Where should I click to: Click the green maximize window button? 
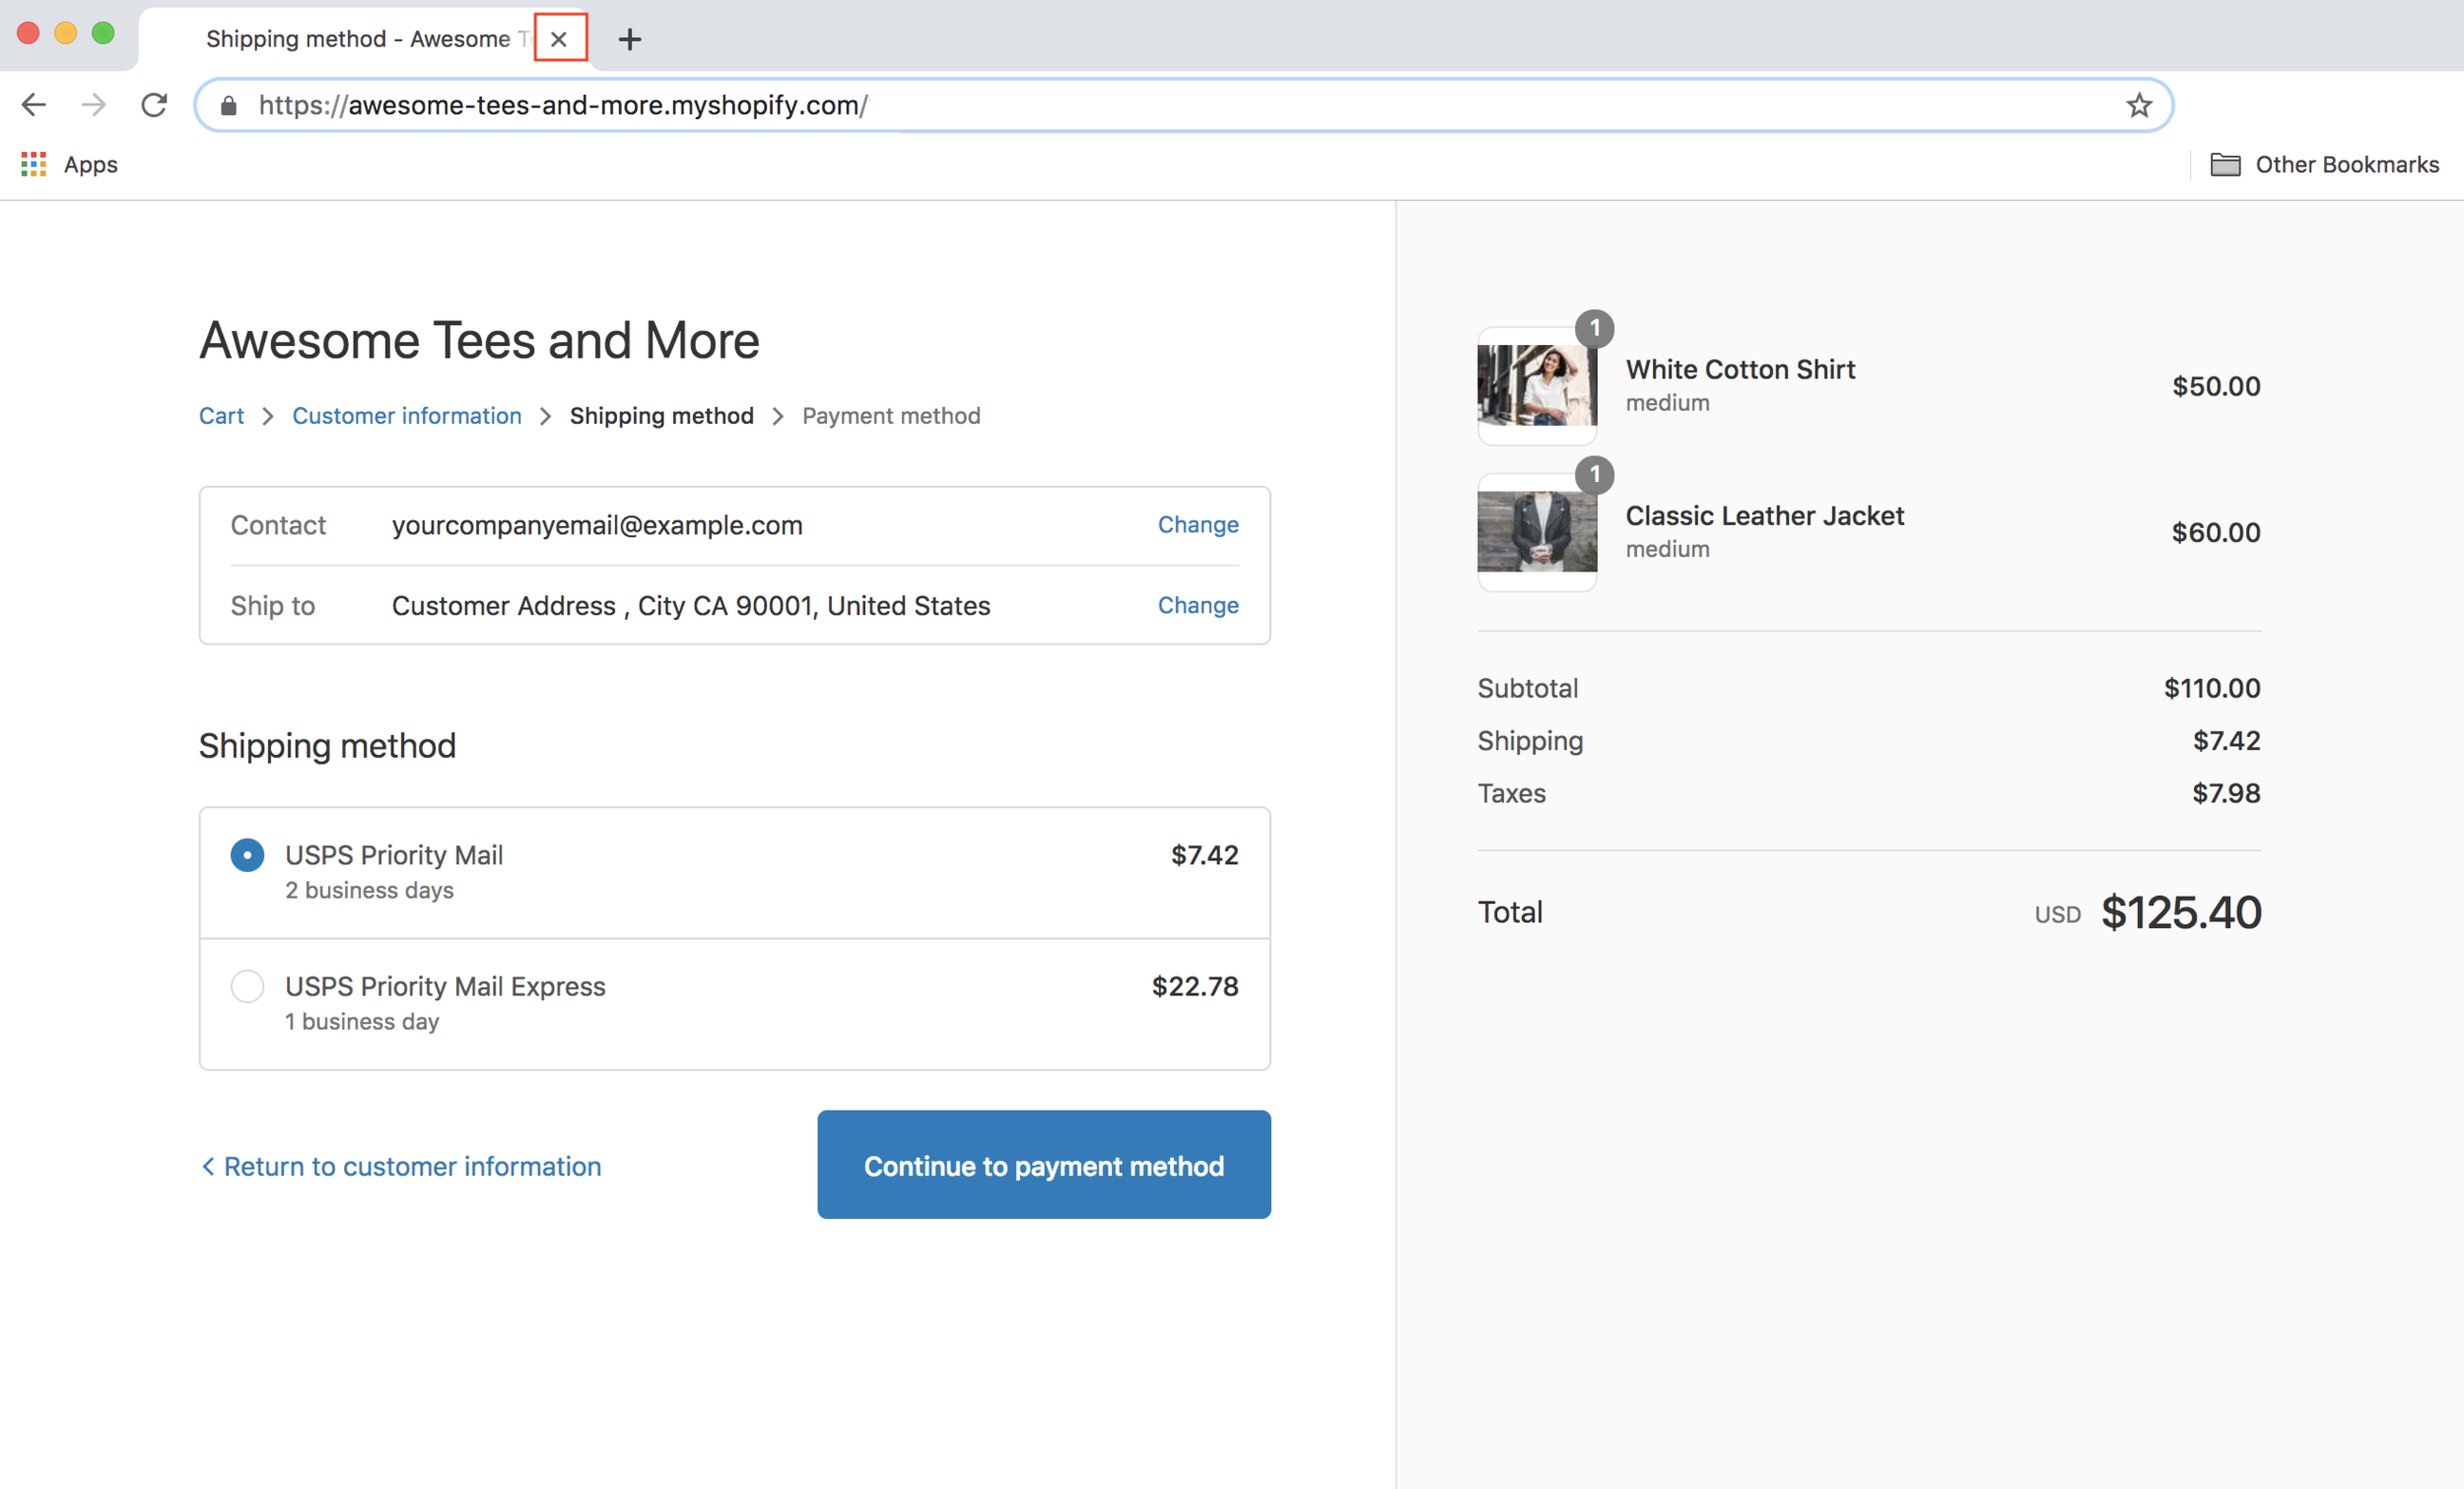(x=103, y=33)
